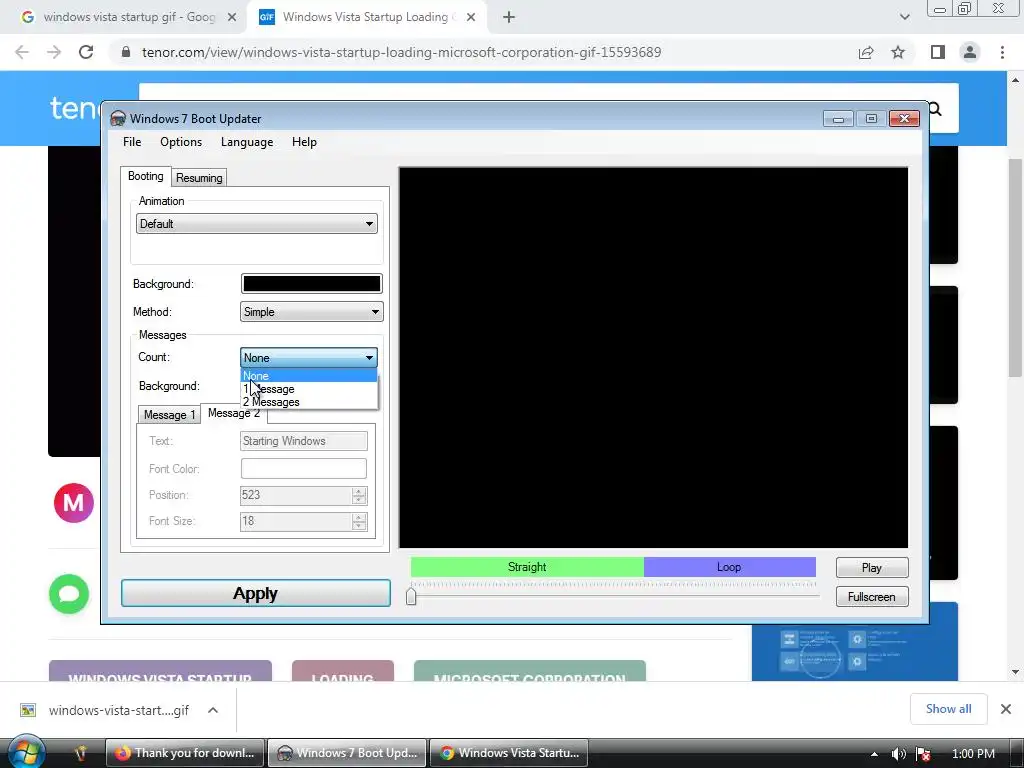Open the Method Simple dropdown
This screenshot has height=768, width=1024.
(312, 312)
